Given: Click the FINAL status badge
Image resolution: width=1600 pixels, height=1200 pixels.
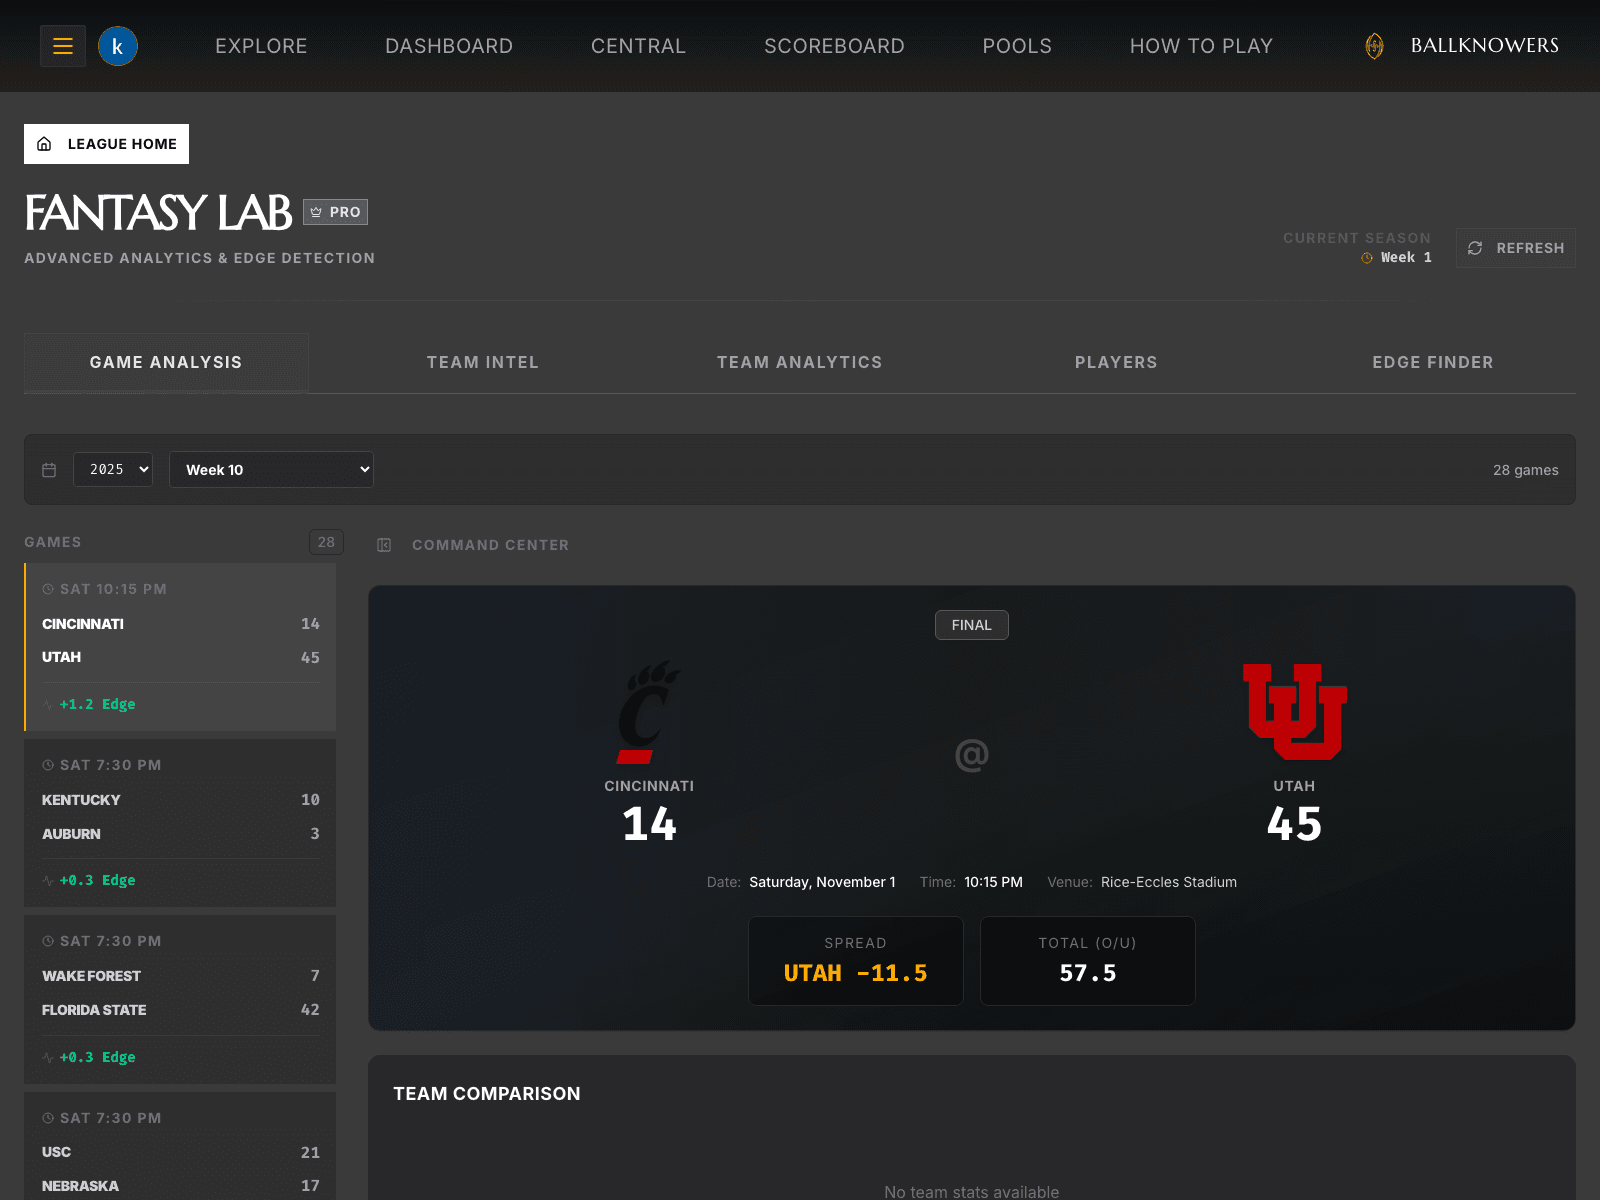Looking at the screenshot, I should (972, 625).
